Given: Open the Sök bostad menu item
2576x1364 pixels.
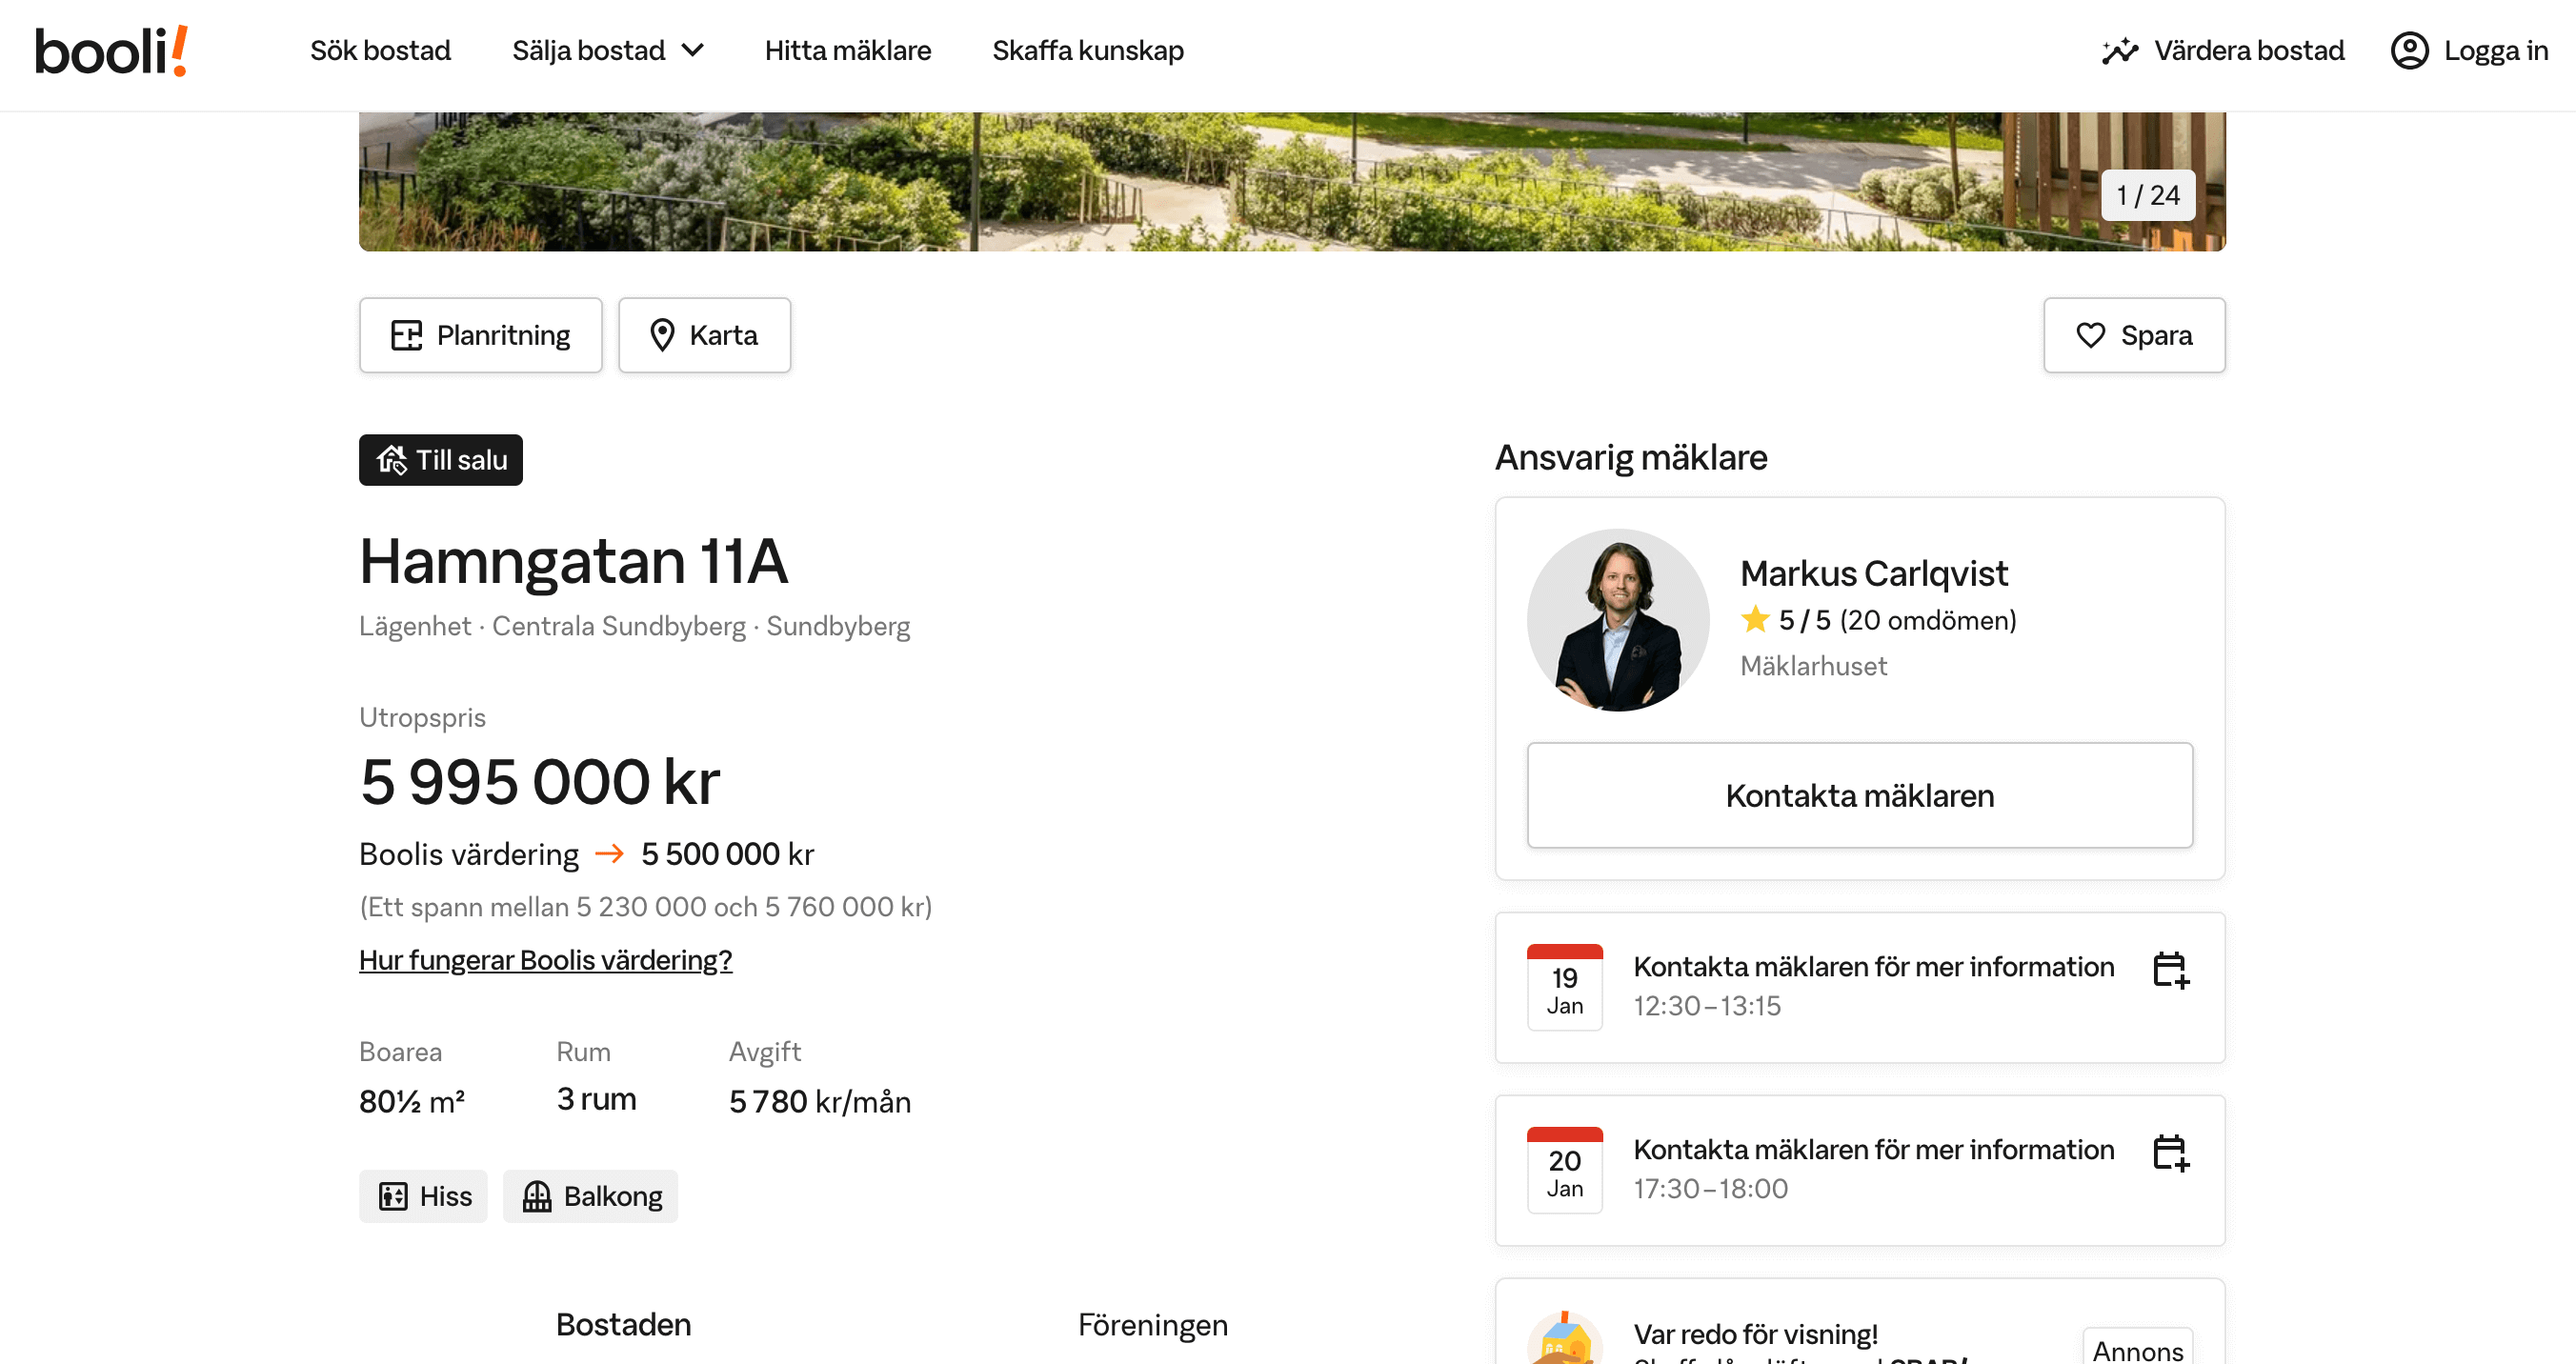Looking at the screenshot, I should [x=380, y=51].
